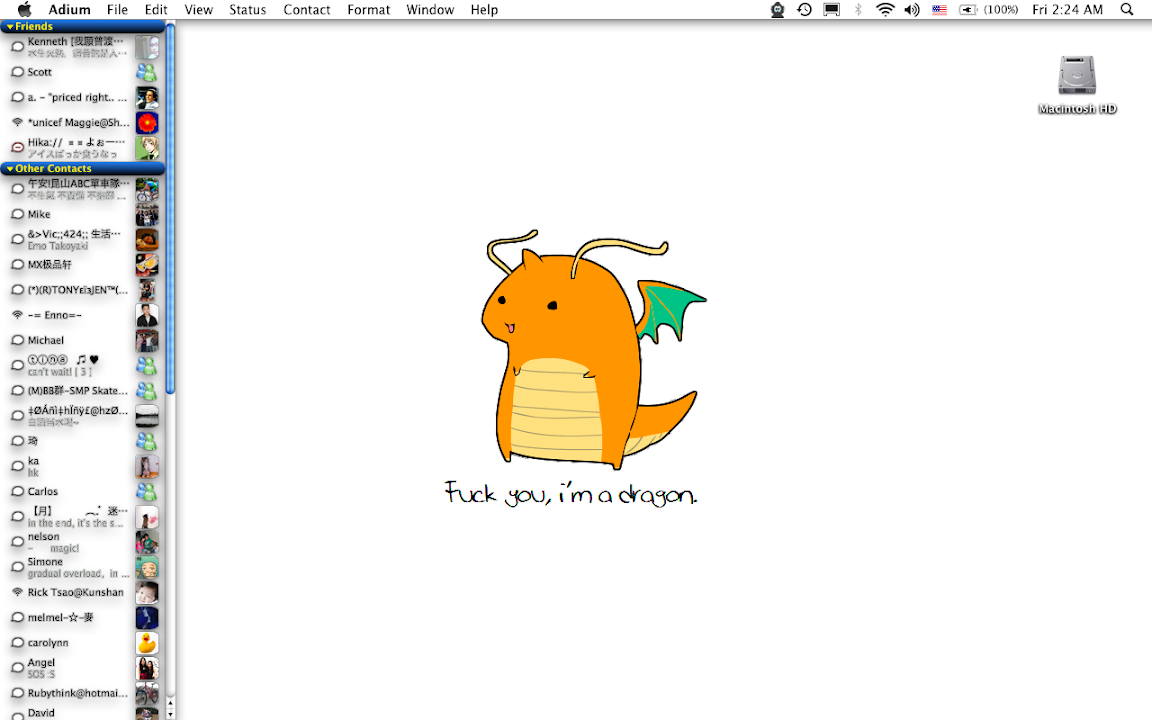Screen dimensions: 1152x720
Task: Click Hika's red away status bubble
Action: coord(18,148)
